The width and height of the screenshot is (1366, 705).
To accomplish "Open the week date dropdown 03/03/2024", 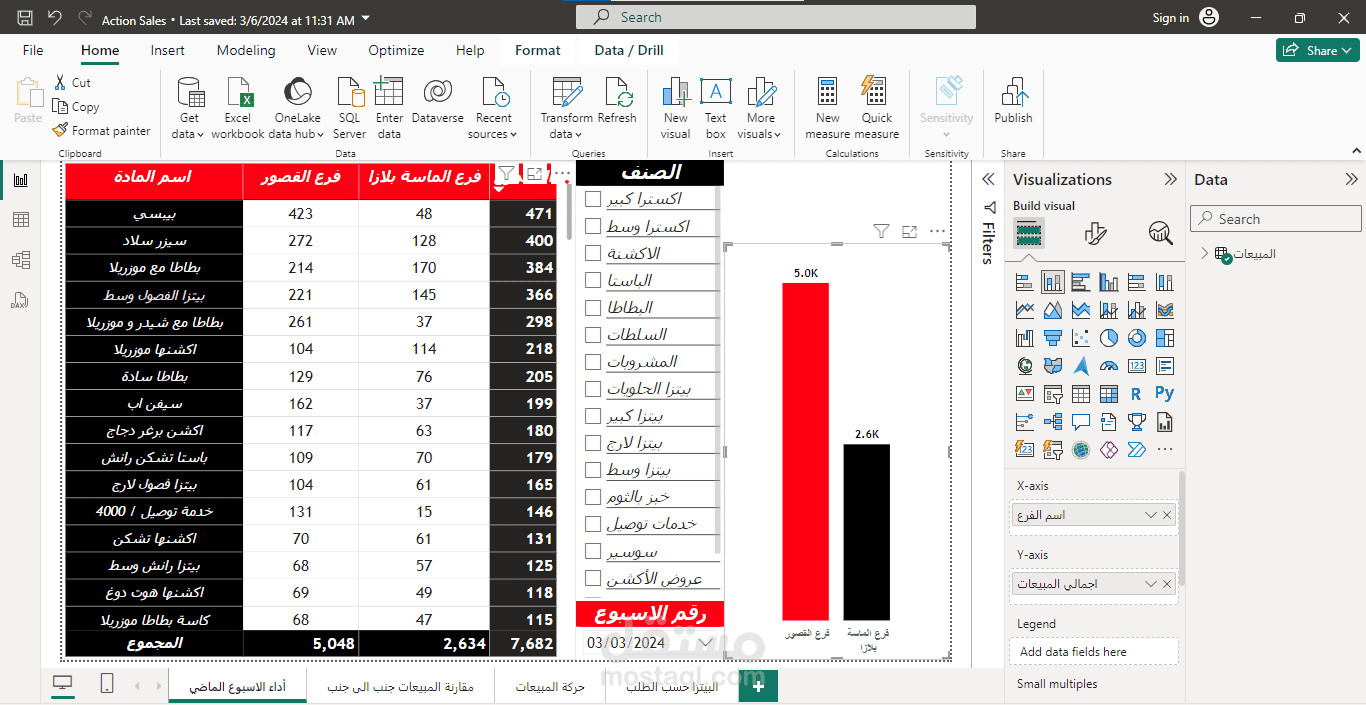I will pyautogui.click(x=706, y=643).
